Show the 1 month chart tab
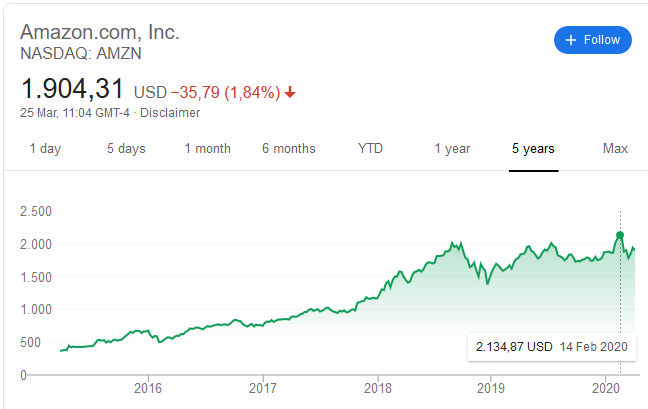 (x=207, y=149)
